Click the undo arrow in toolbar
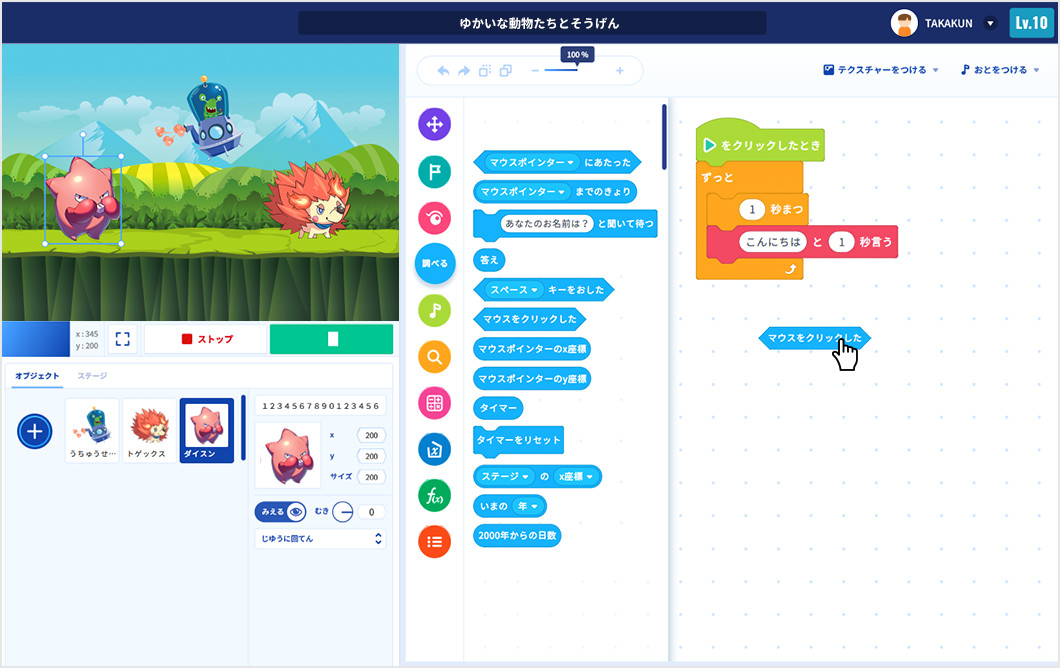The height and width of the screenshot is (668, 1060). coord(443,71)
